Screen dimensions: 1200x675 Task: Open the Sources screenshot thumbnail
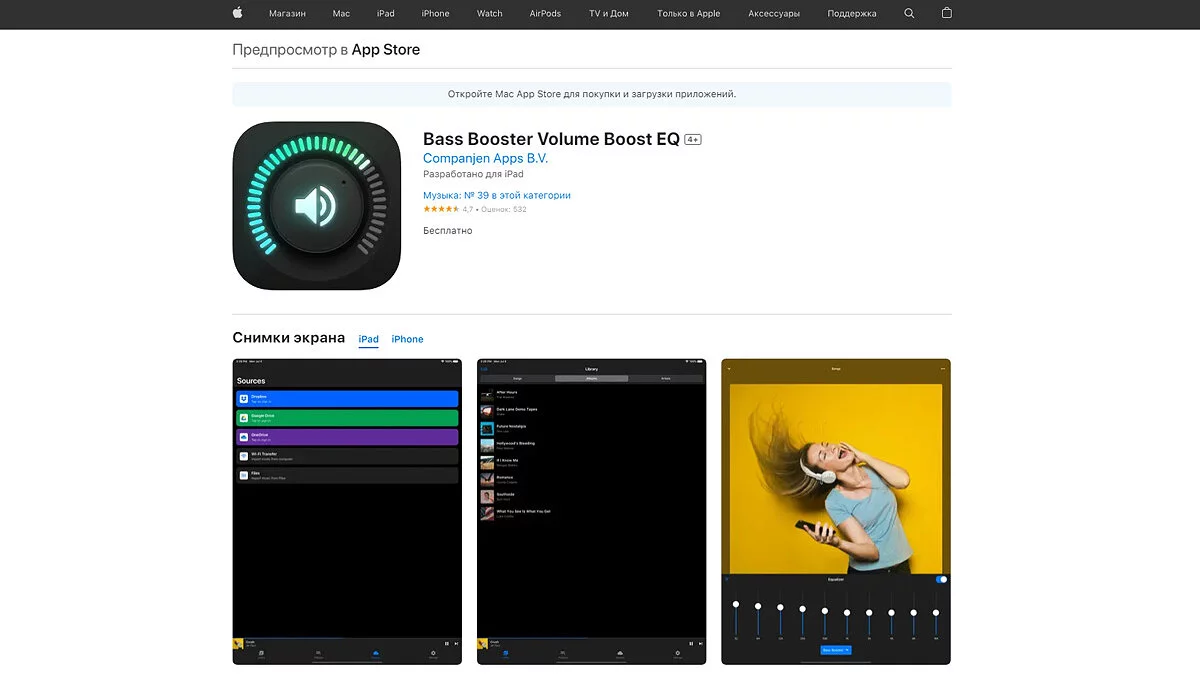[347, 511]
